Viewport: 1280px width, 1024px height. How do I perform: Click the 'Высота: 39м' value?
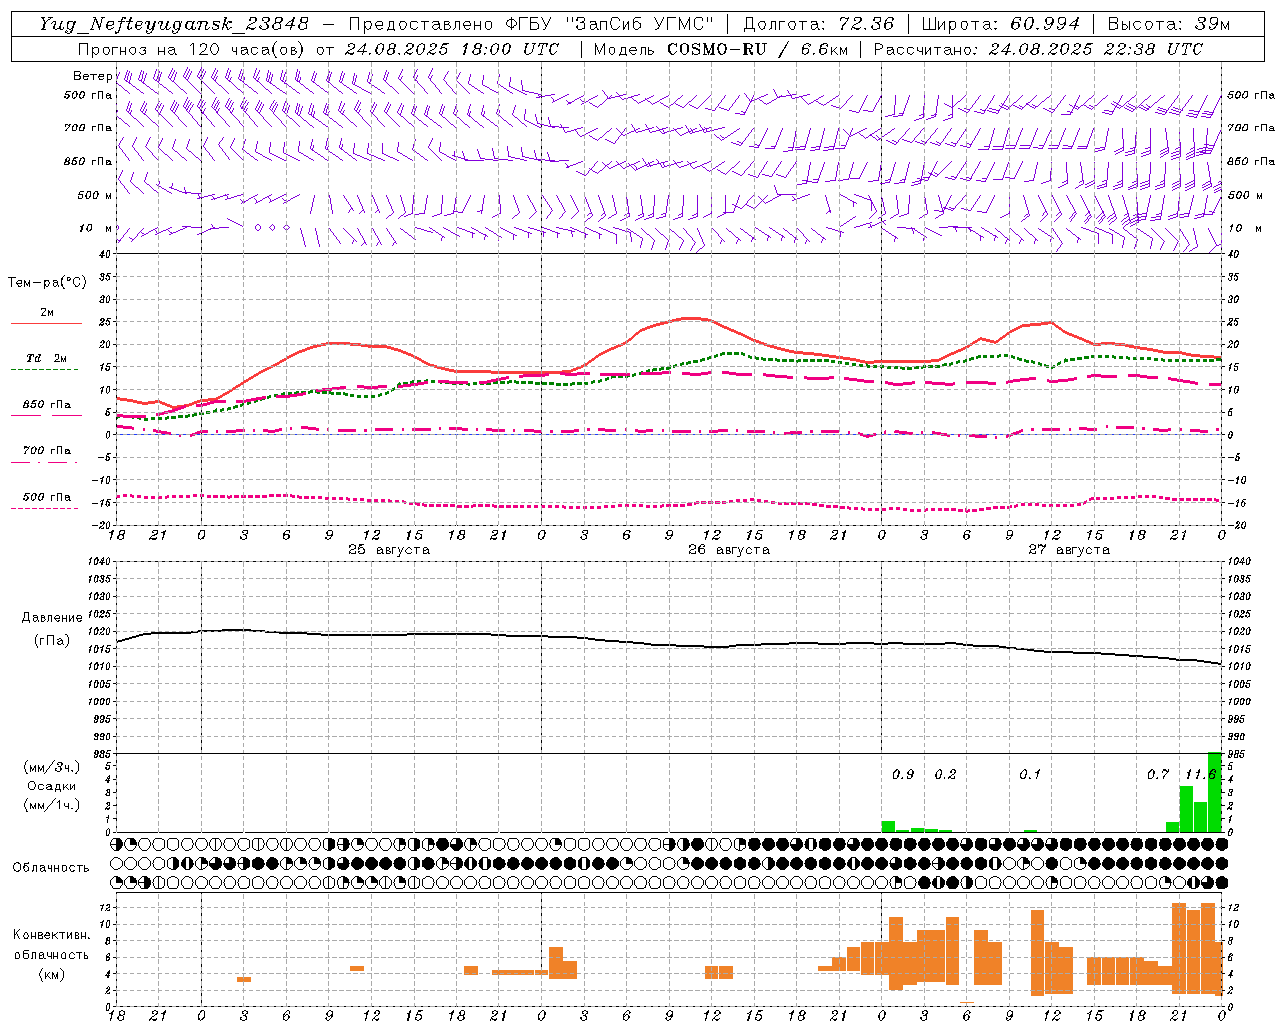(x=1168, y=24)
